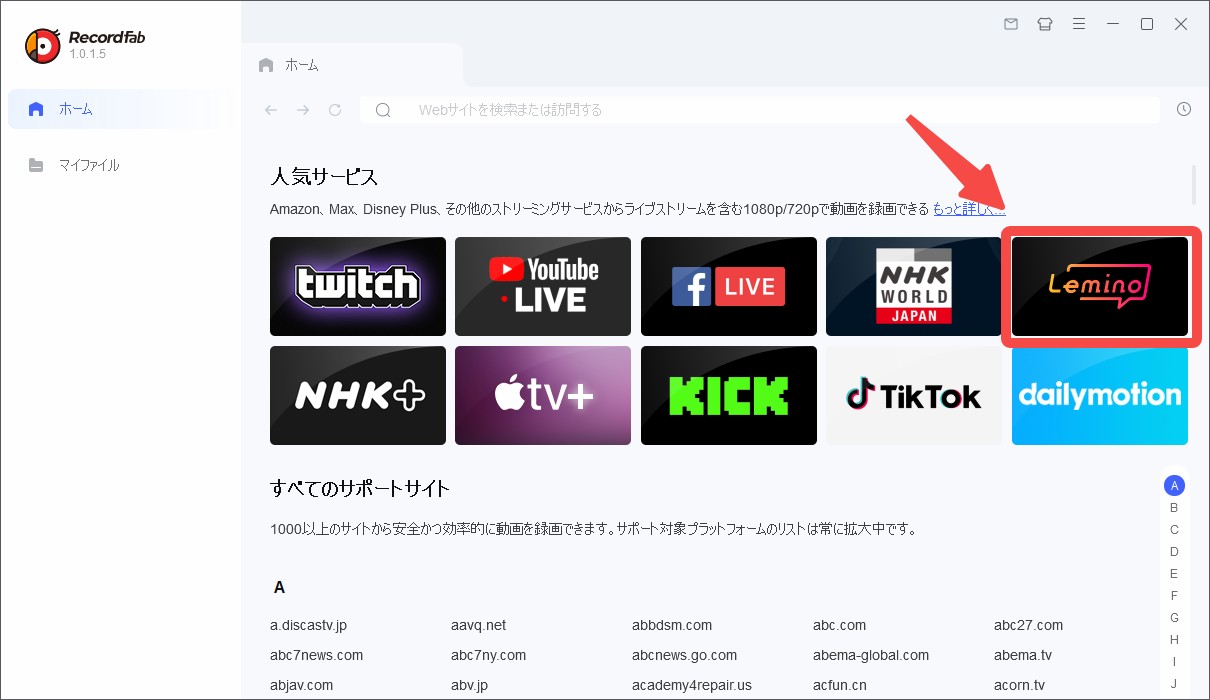
Task: Open abema.tv from supported sites list
Action: (x=1022, y=655)
